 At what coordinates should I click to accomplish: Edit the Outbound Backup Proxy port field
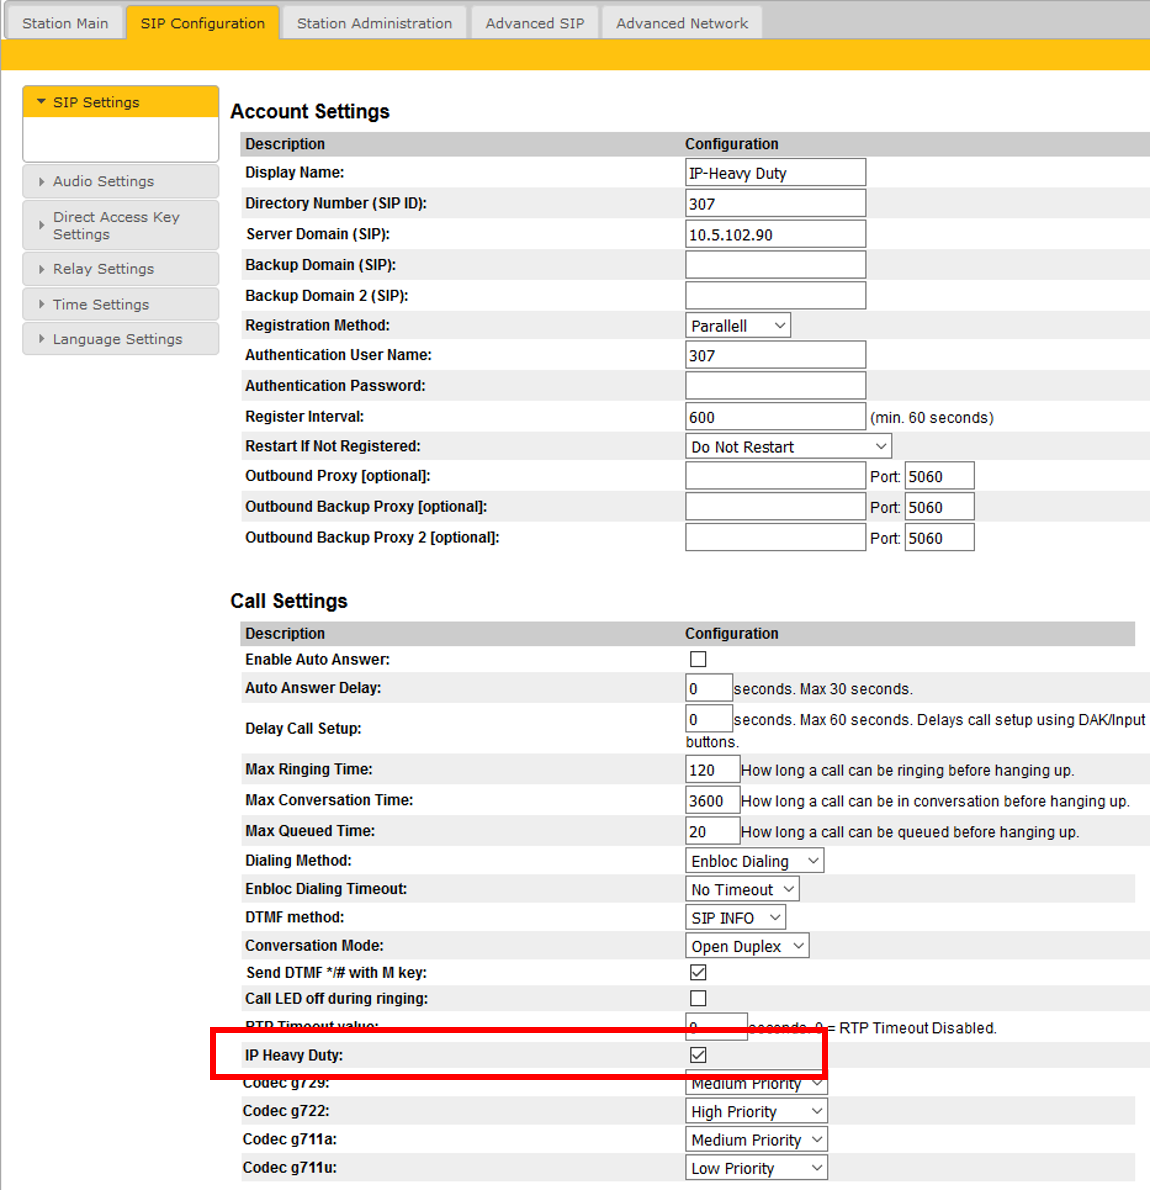click(x=939, y=507)
